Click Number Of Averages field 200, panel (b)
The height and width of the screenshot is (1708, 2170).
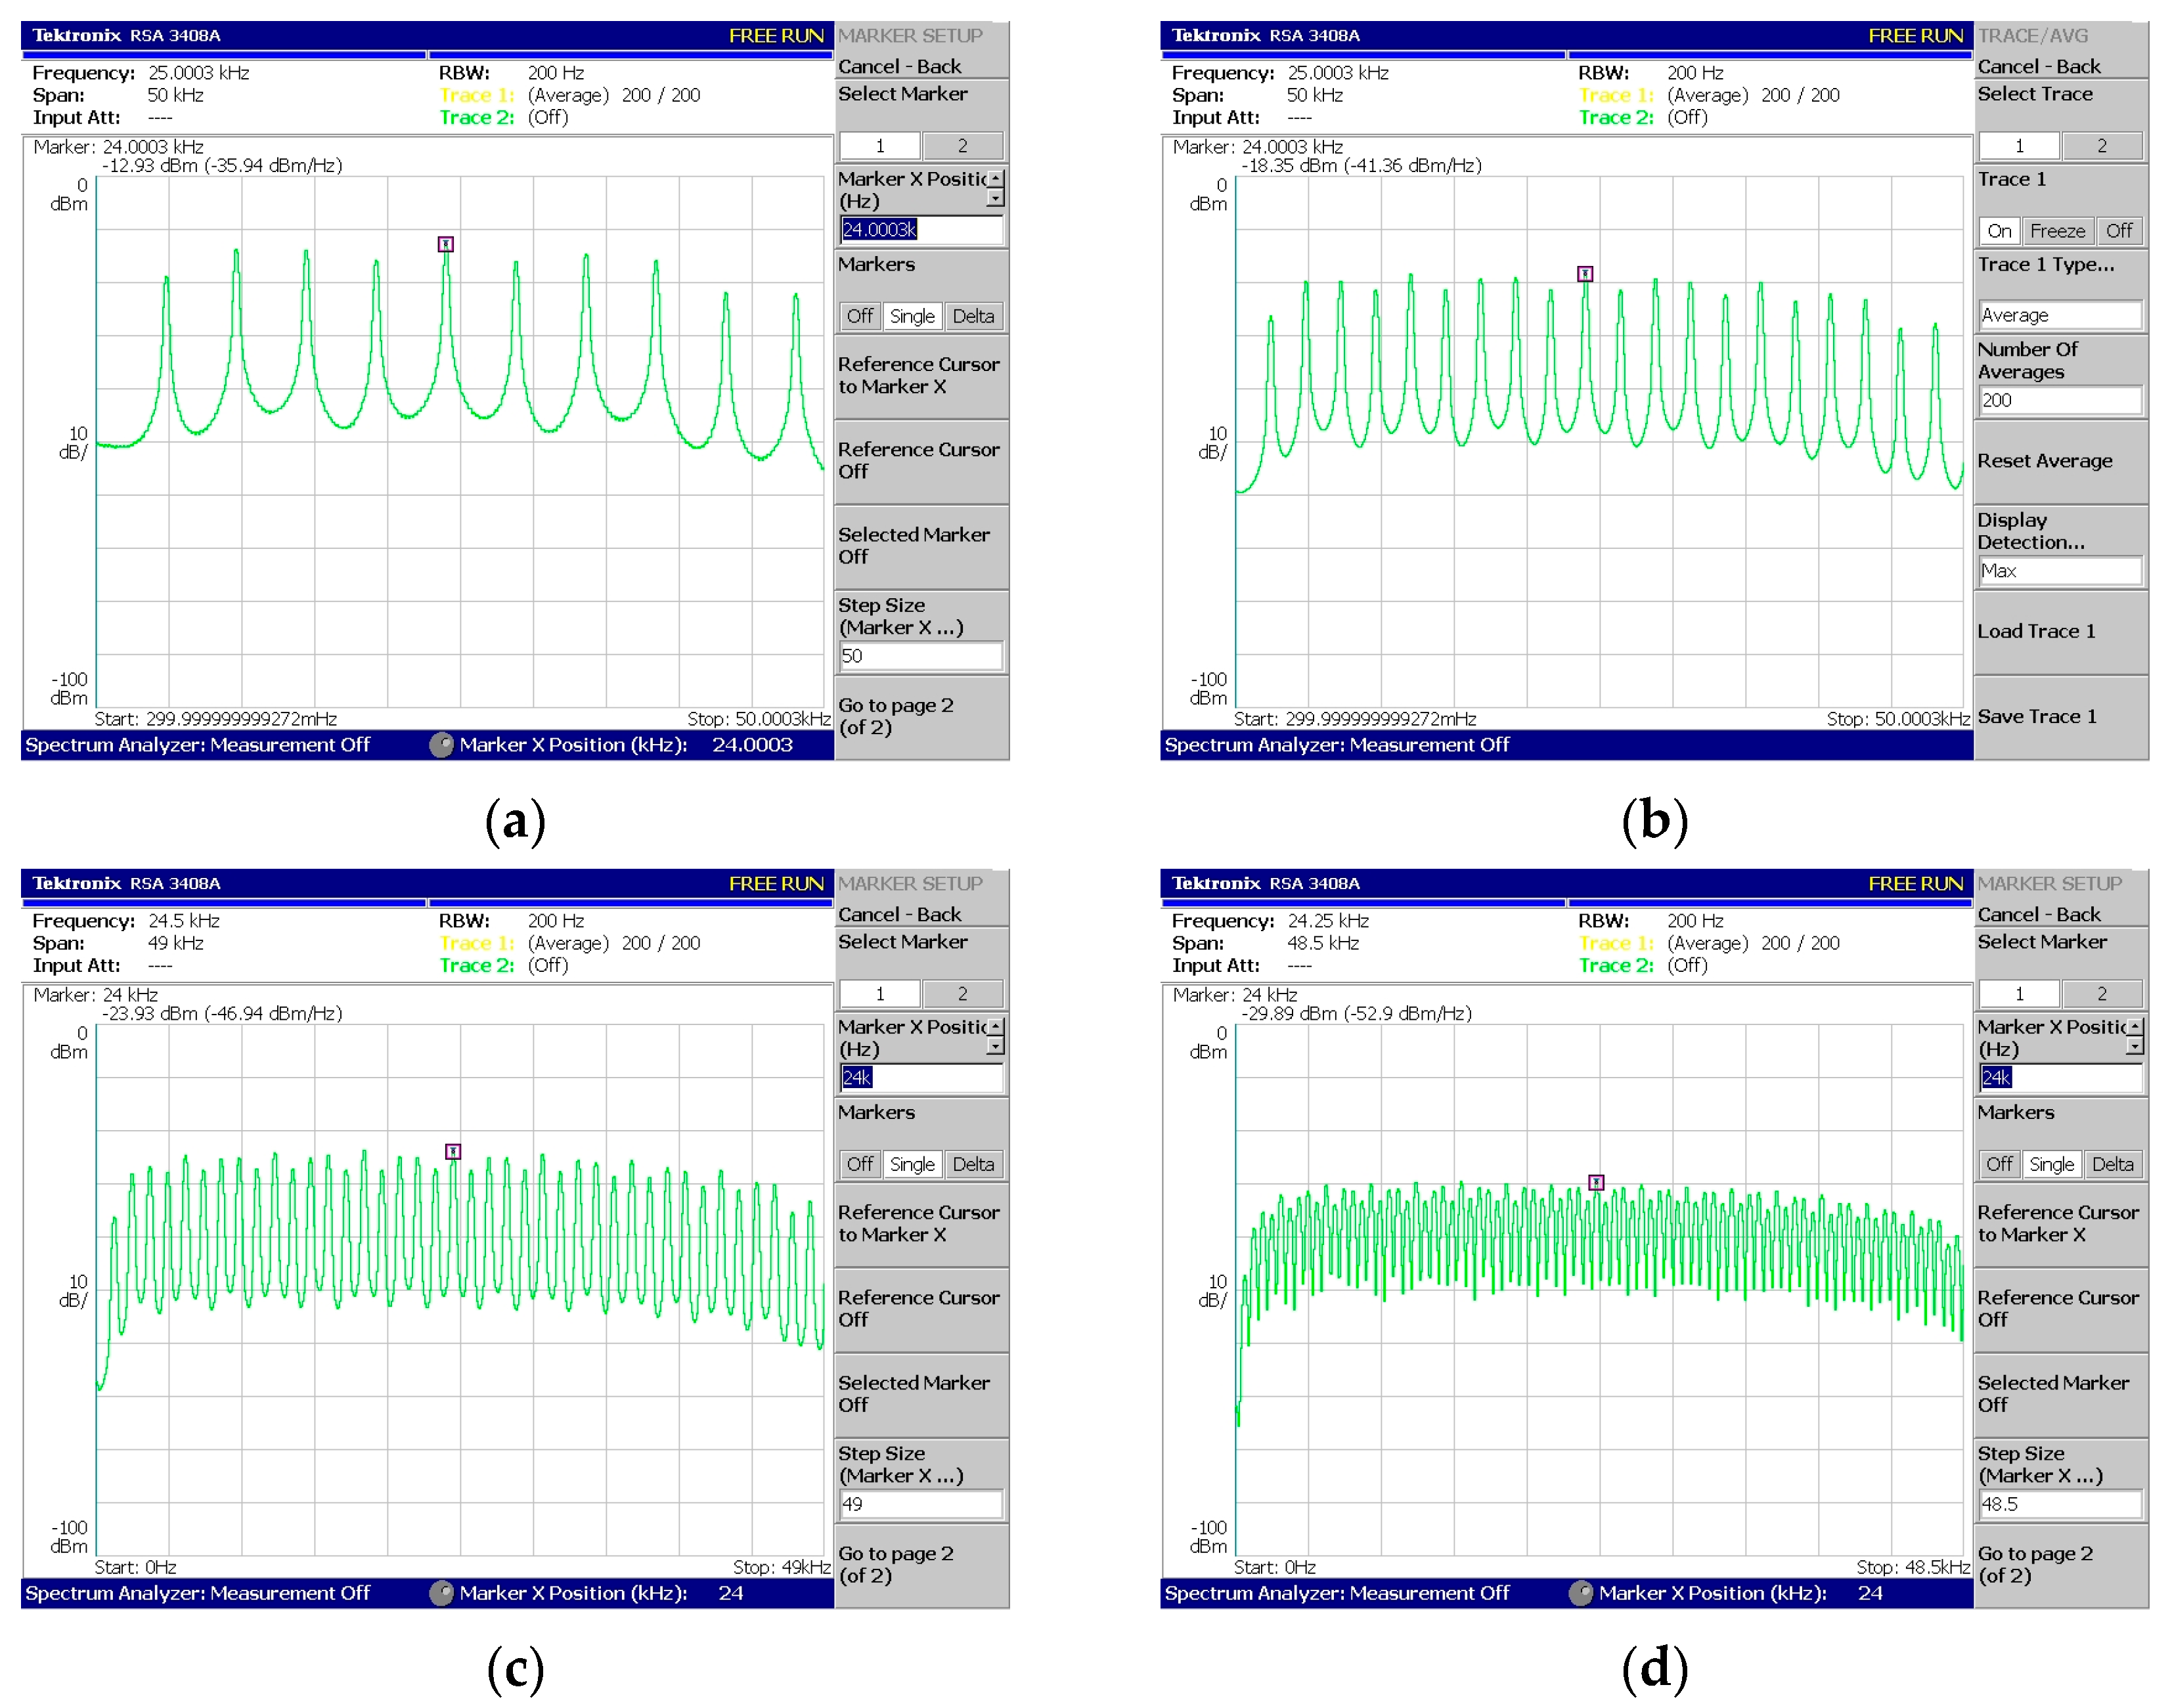2061,400
